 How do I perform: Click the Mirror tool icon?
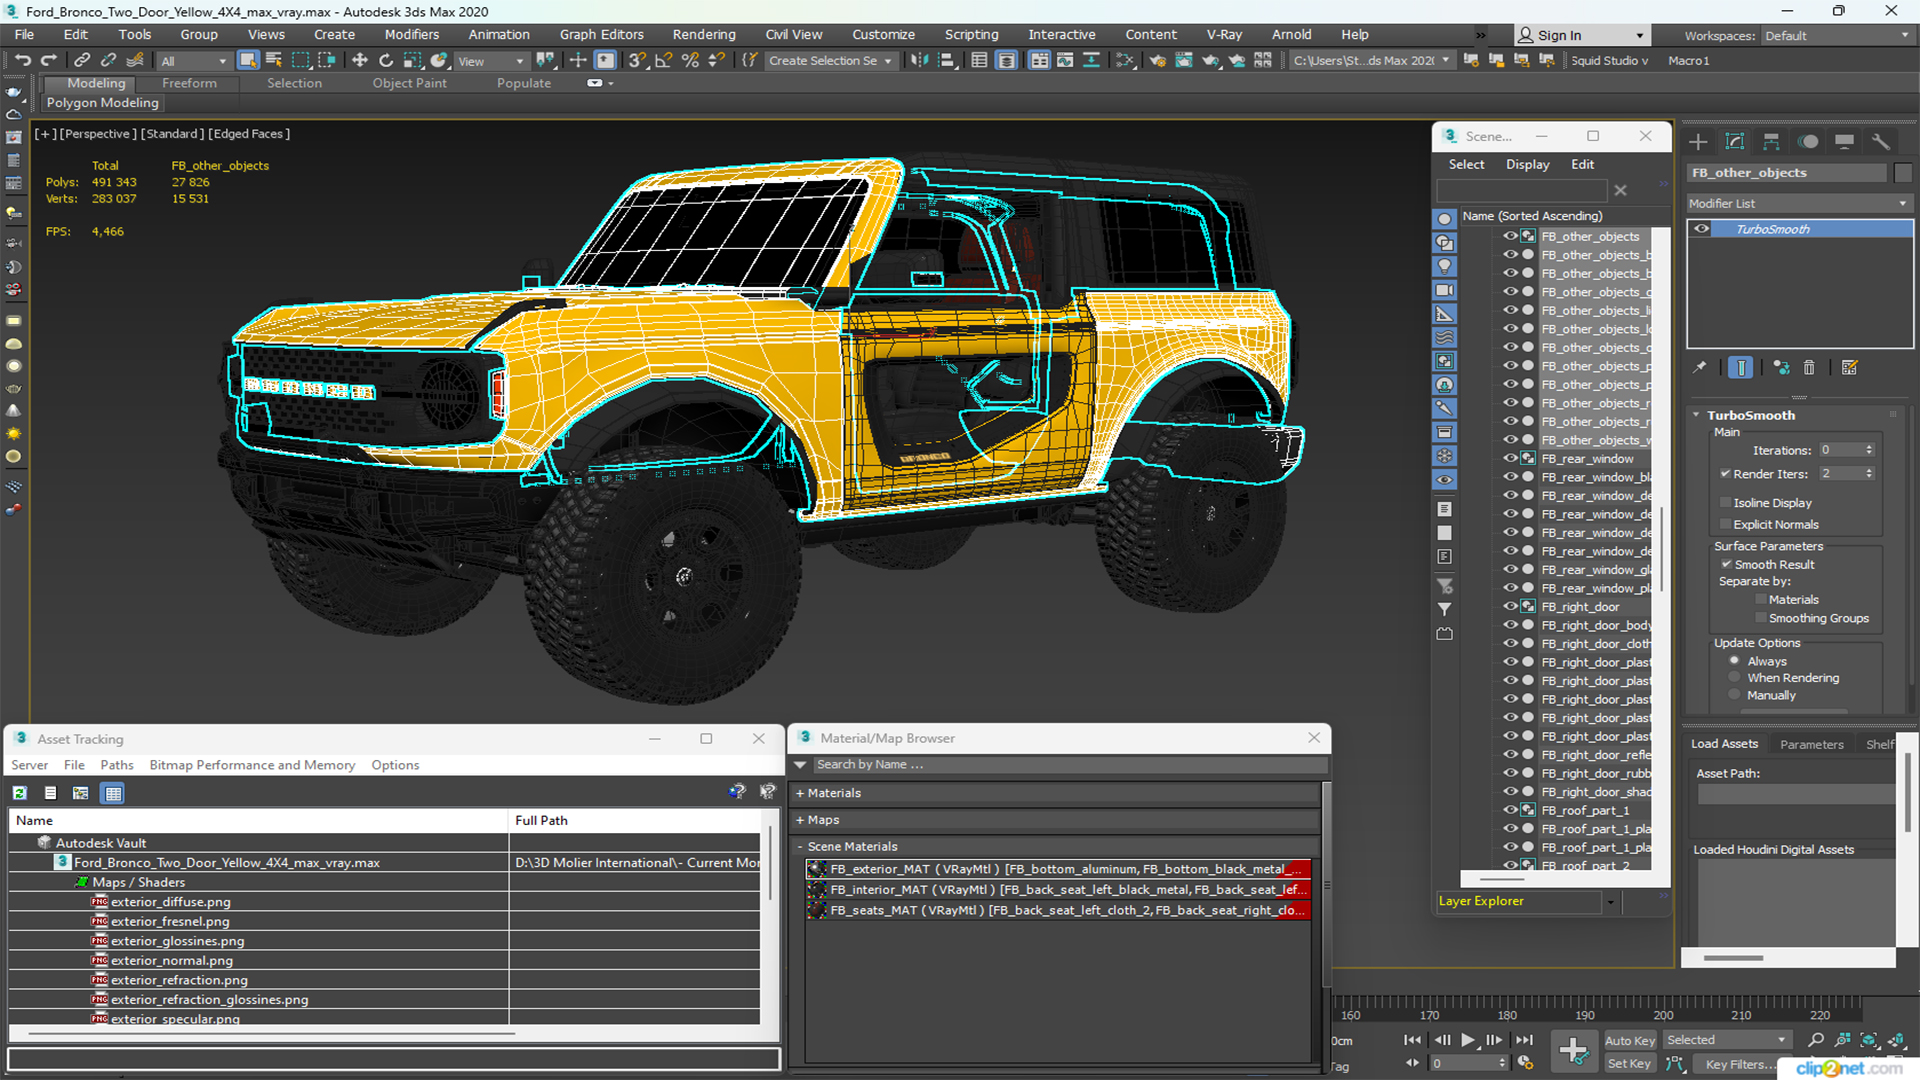(918, 60)
